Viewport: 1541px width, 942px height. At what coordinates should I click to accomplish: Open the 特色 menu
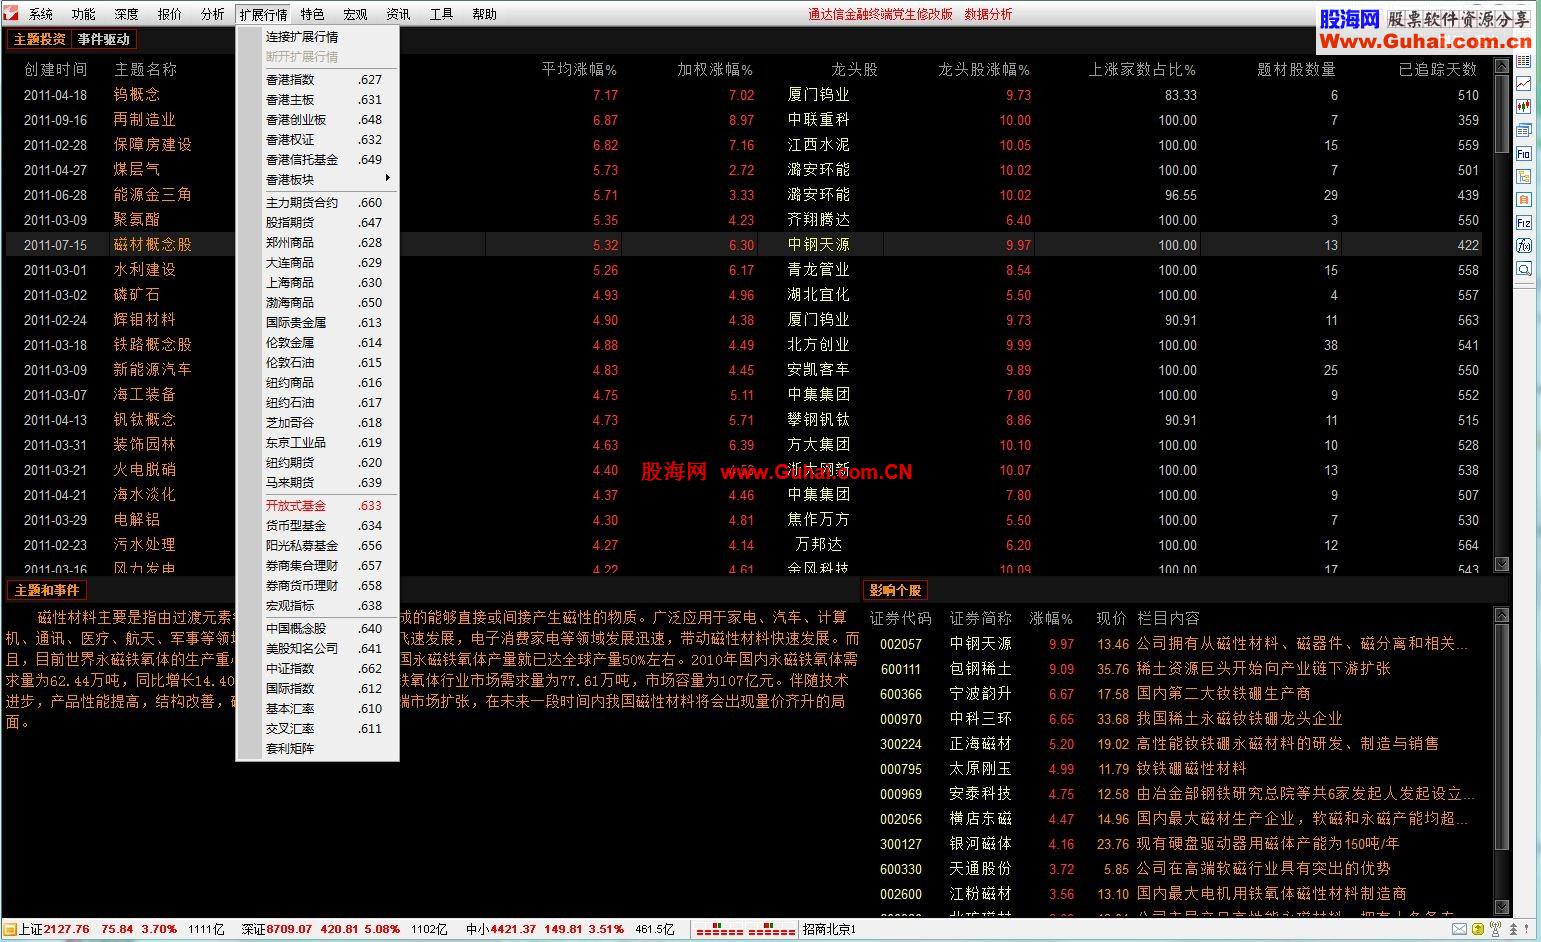tap(312, 14)
